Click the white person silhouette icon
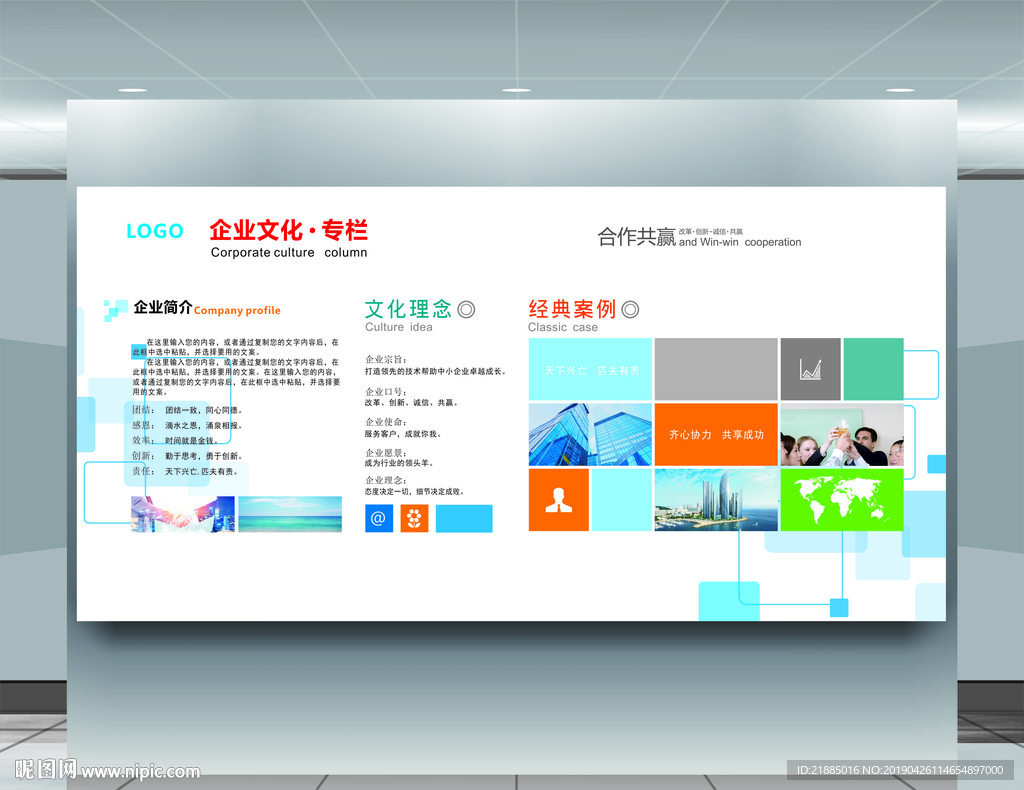This screenshot has height=790, width=1024. point(558,498)
